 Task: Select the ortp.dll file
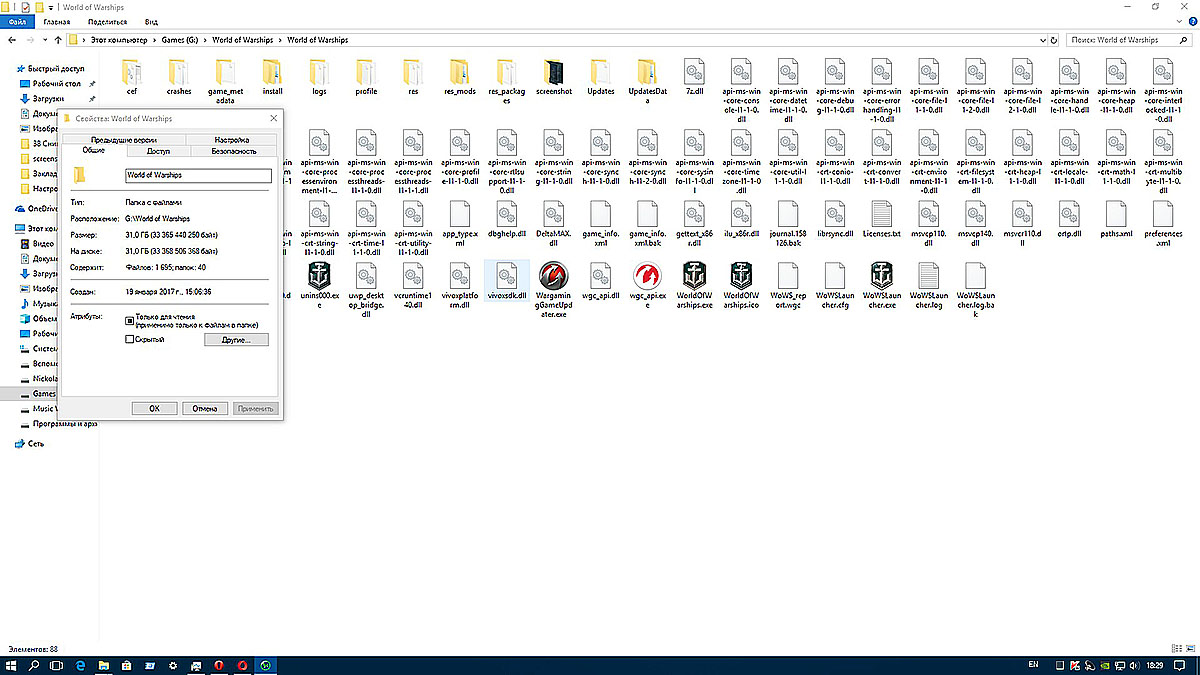point(1068,219)
